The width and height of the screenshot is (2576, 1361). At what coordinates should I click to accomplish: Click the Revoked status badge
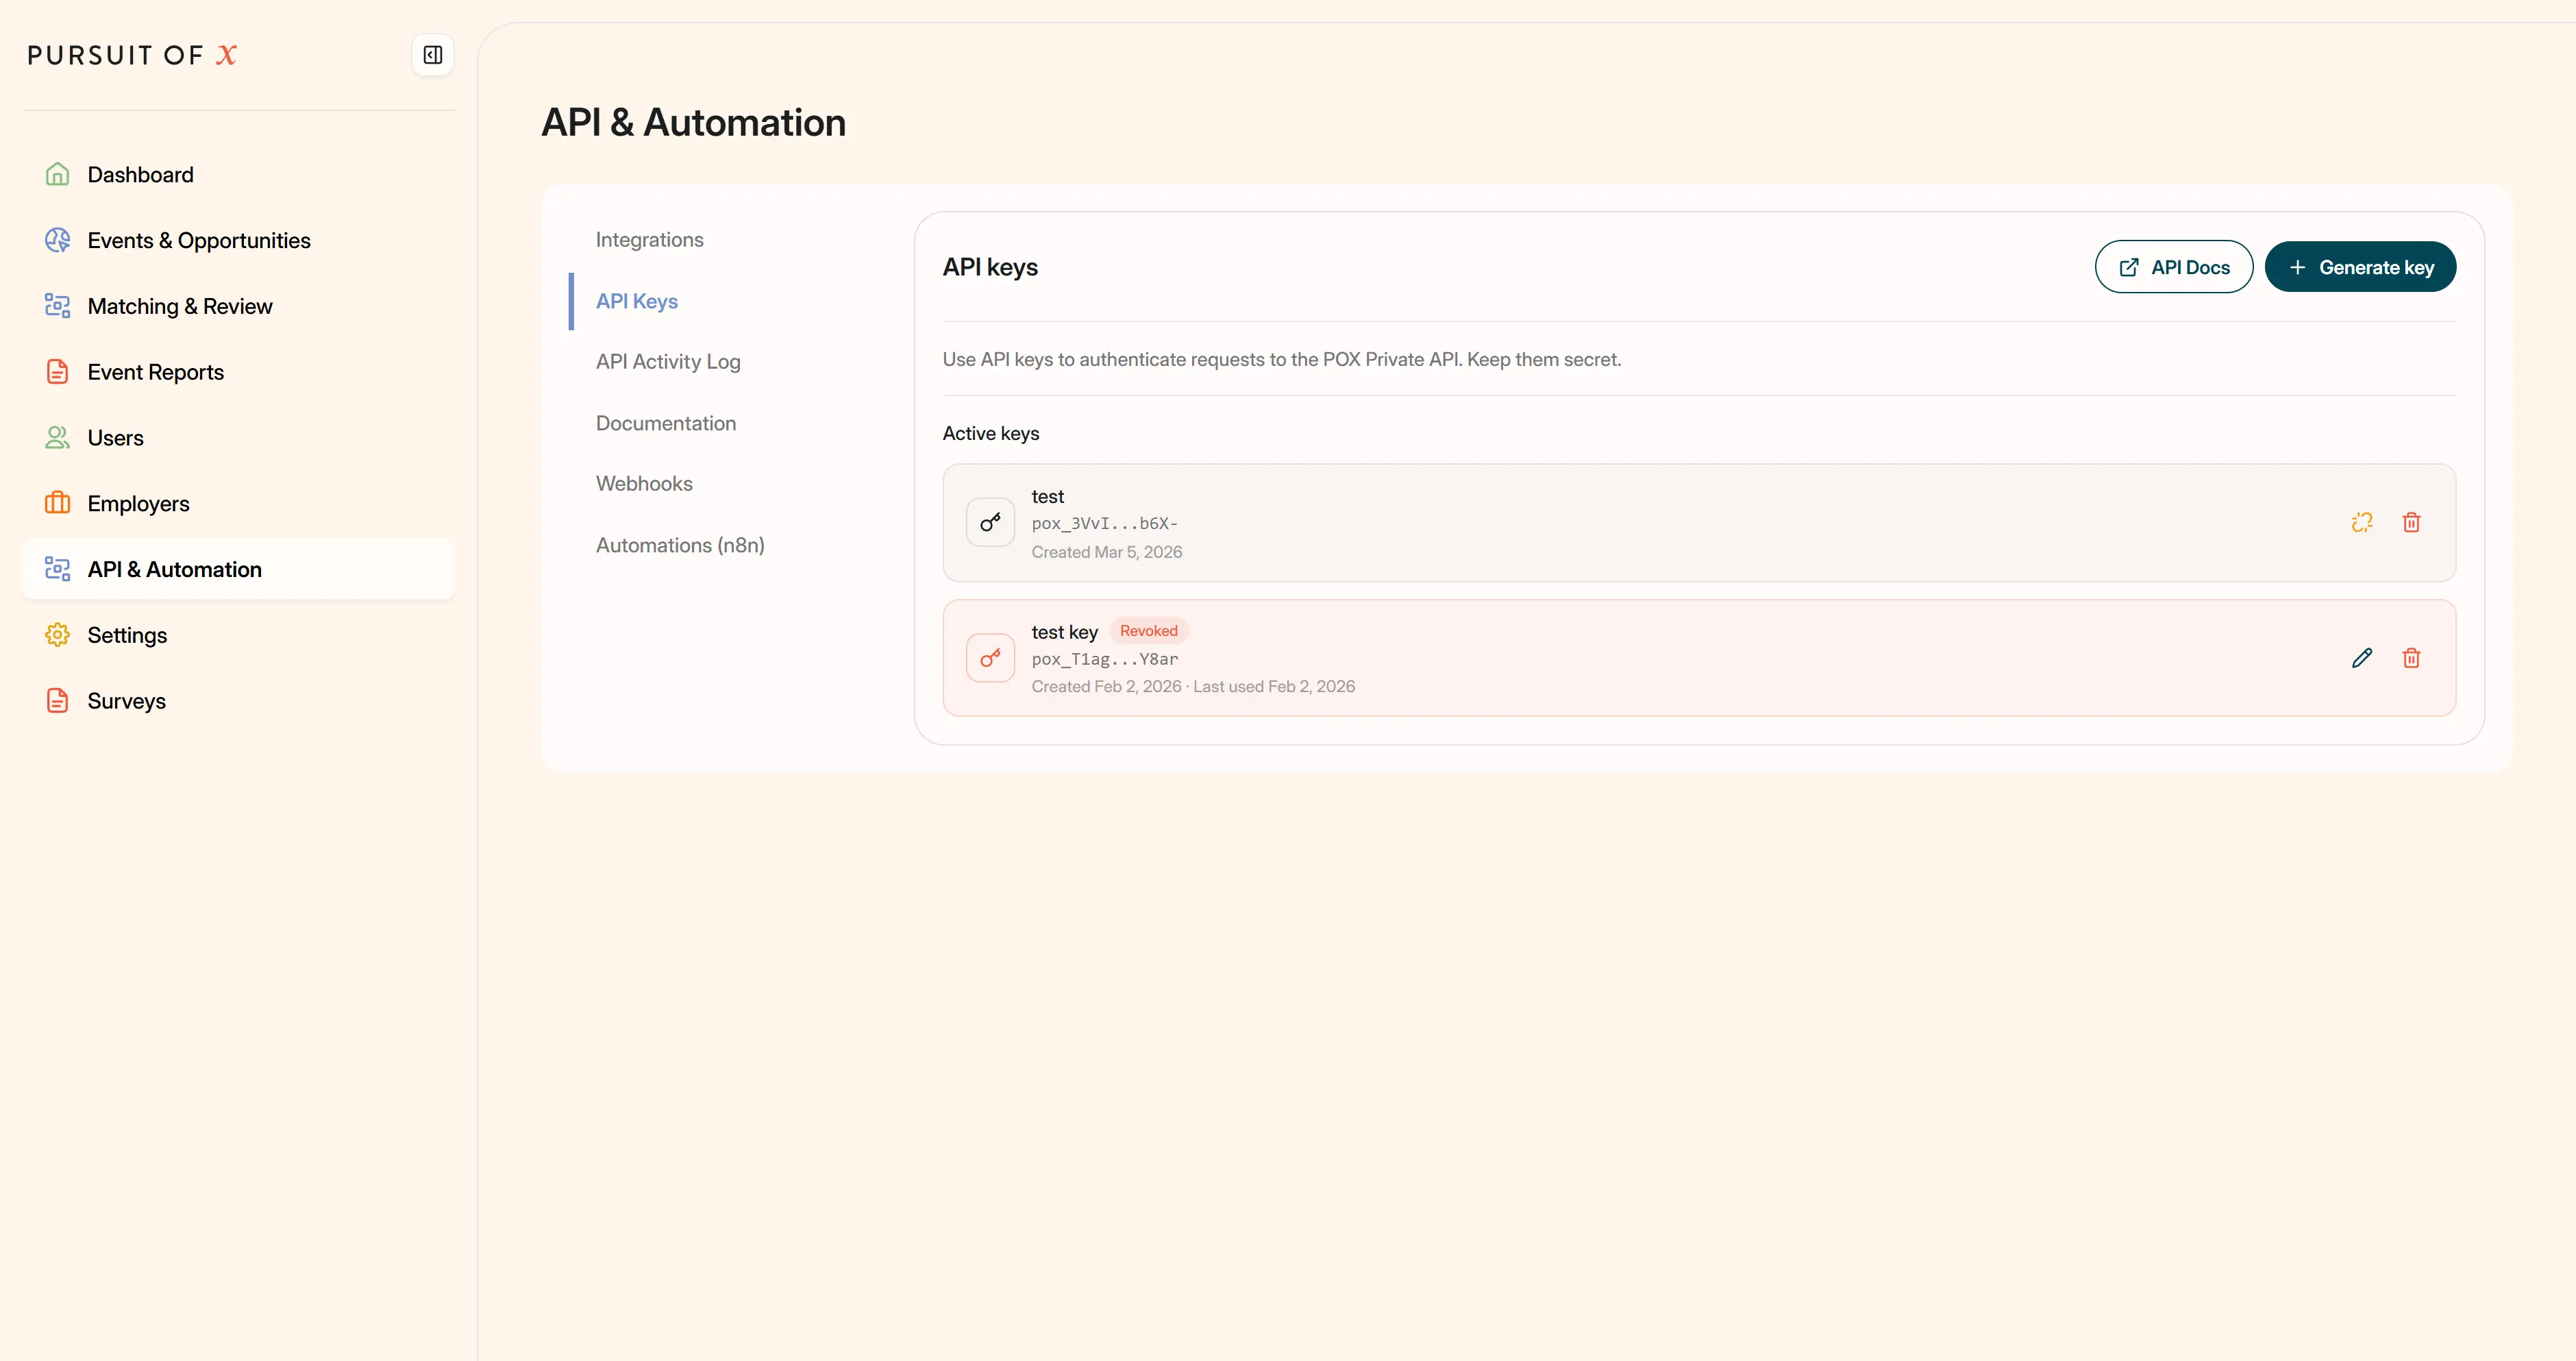[1148, 631]
